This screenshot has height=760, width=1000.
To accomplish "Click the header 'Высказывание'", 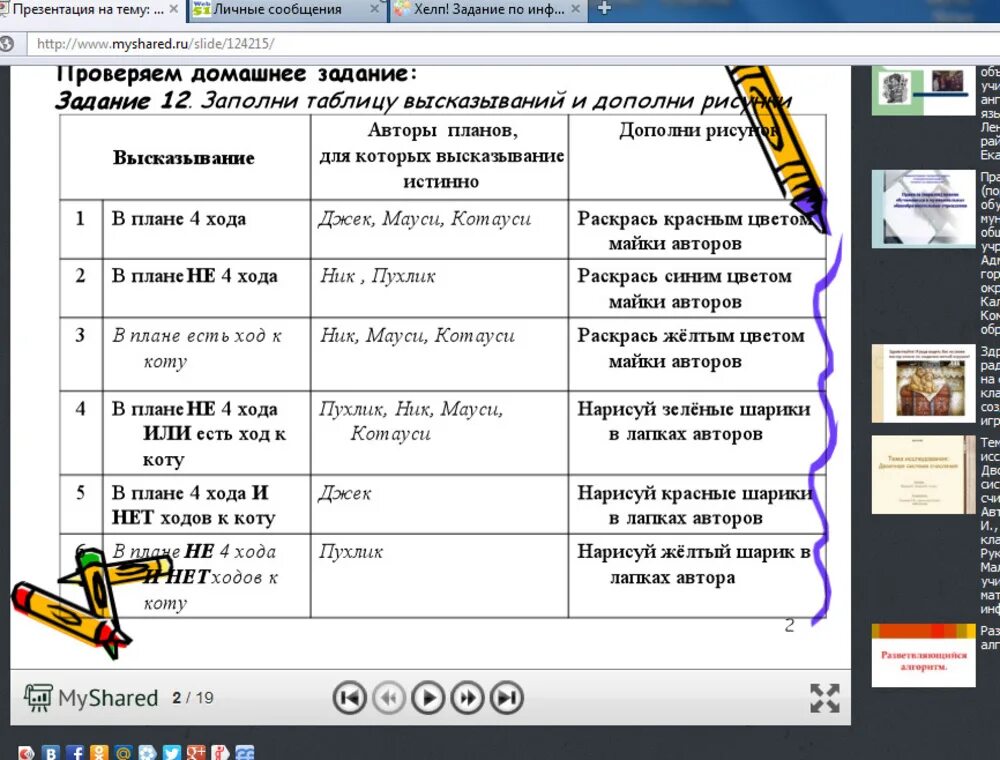I will (184, 157).
